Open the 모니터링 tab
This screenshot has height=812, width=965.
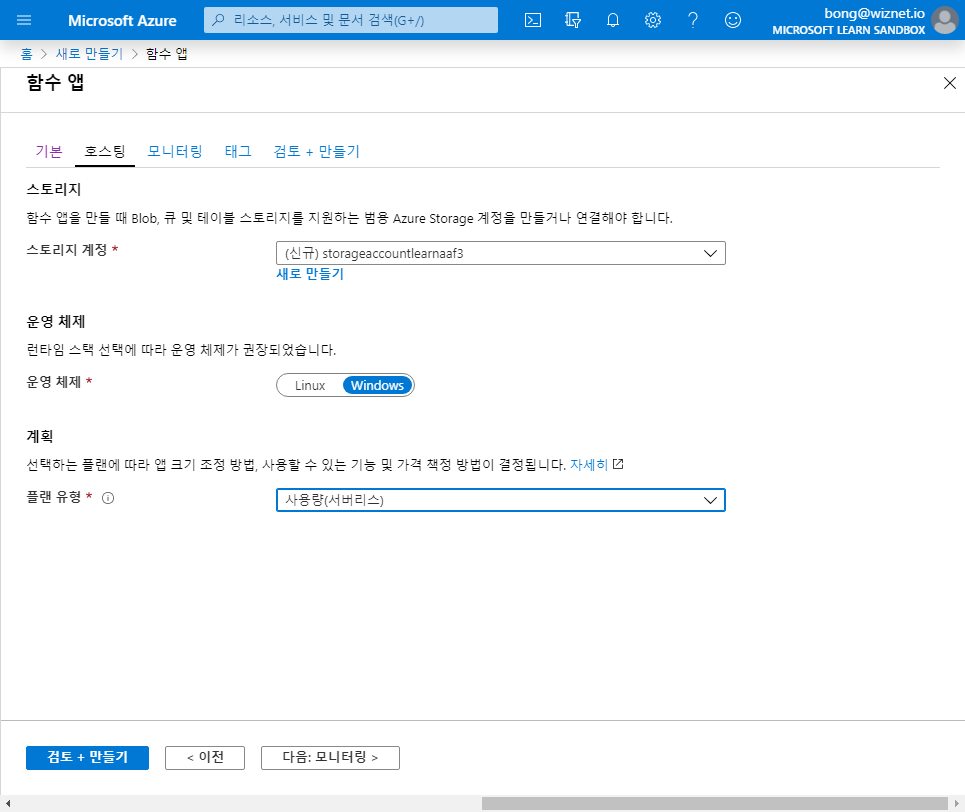[x=175, y=151]
